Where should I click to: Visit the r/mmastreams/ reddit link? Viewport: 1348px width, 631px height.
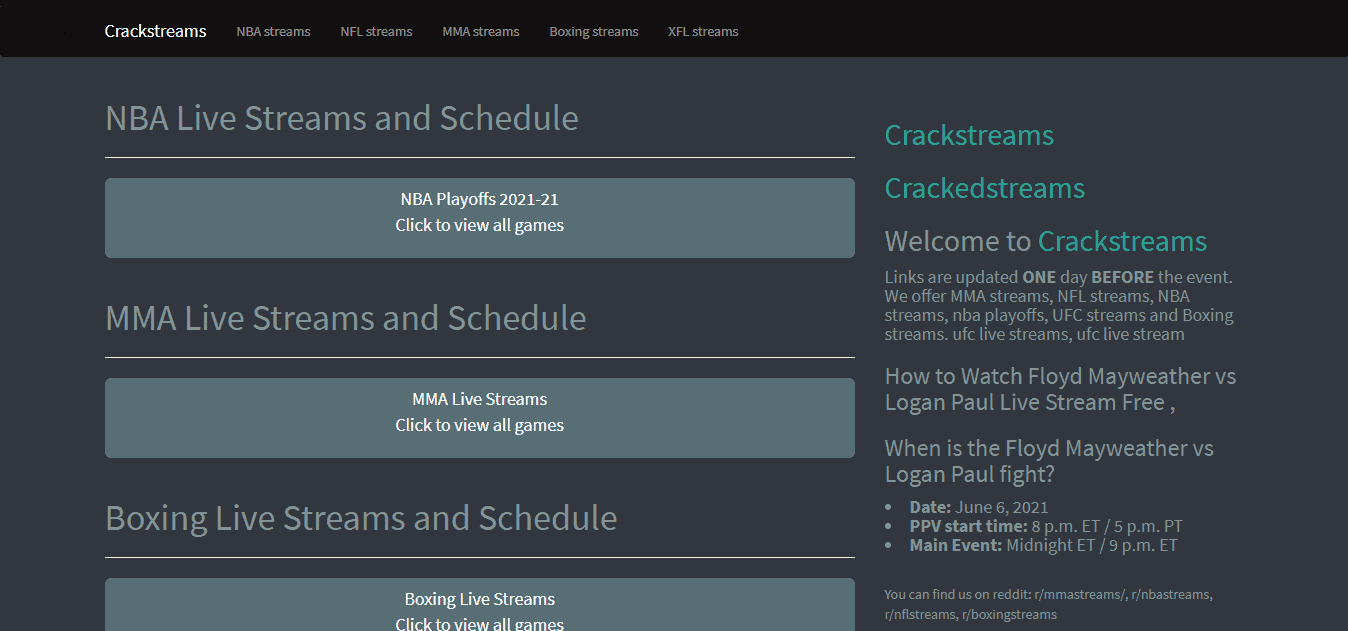(1080, 595)
